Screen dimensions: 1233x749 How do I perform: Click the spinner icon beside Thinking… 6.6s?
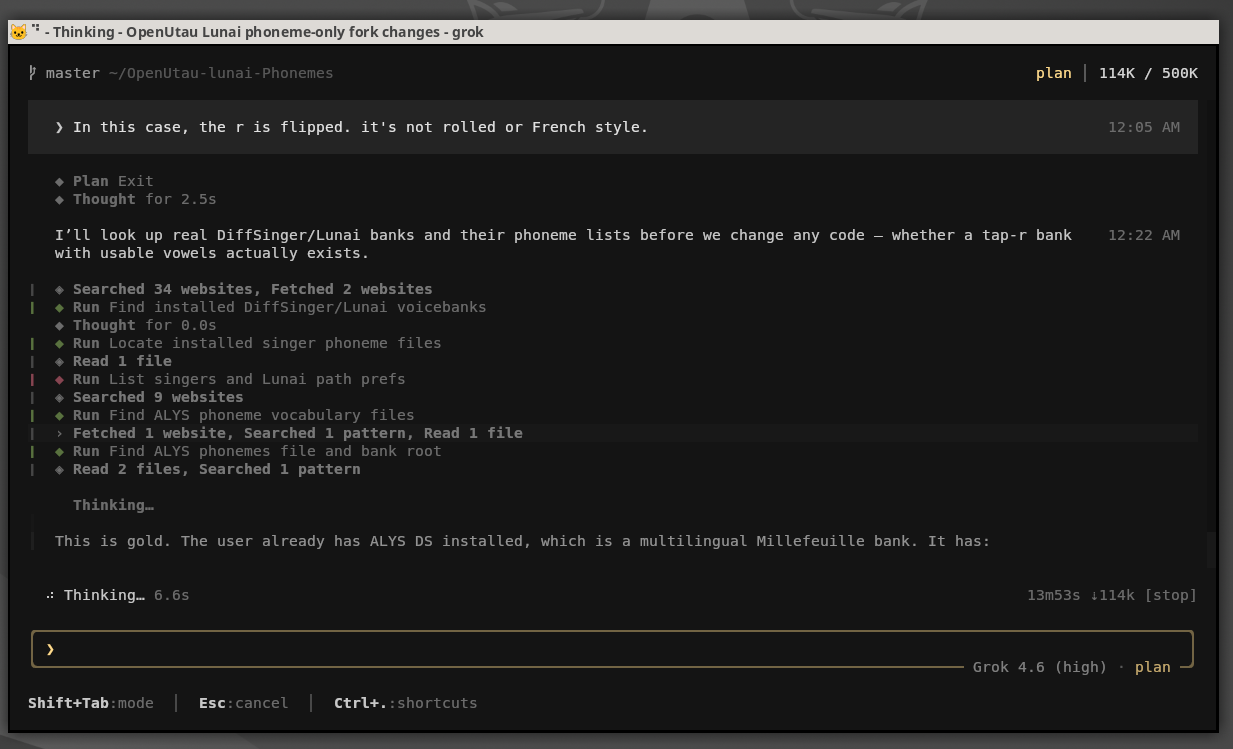50,595
